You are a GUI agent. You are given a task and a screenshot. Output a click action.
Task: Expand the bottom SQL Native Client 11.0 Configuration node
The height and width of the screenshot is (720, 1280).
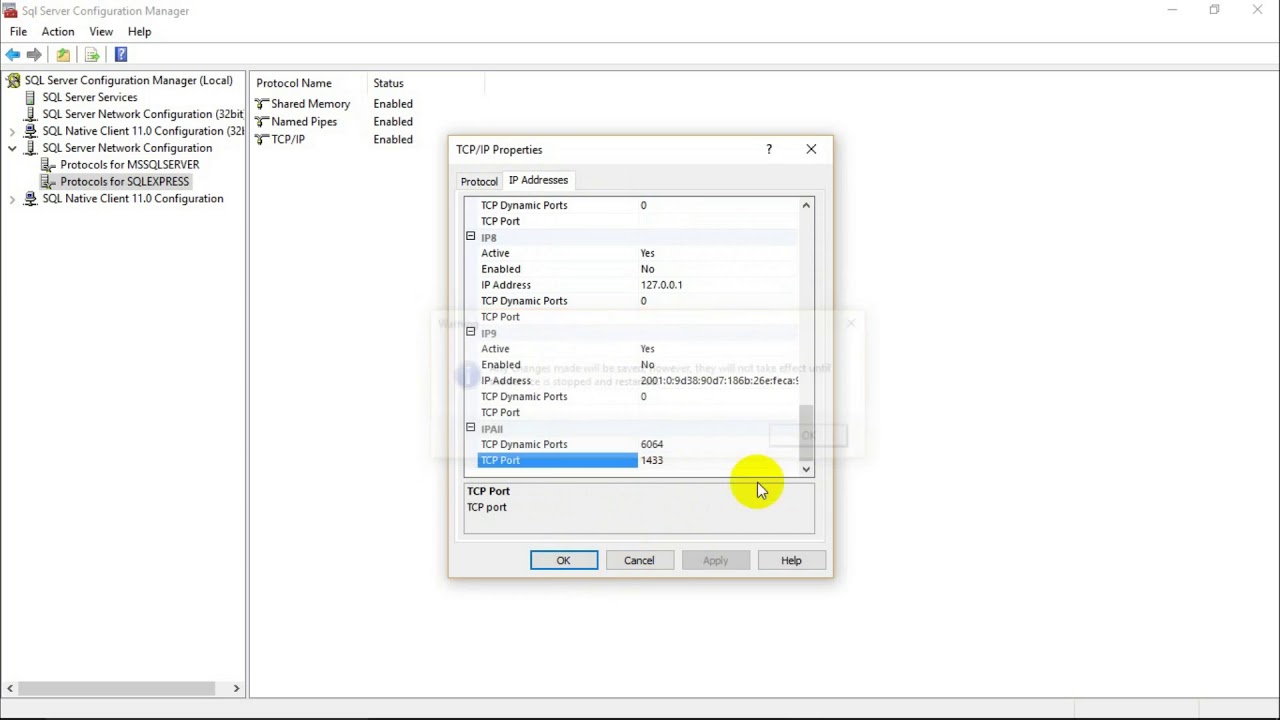pos(12,199)
